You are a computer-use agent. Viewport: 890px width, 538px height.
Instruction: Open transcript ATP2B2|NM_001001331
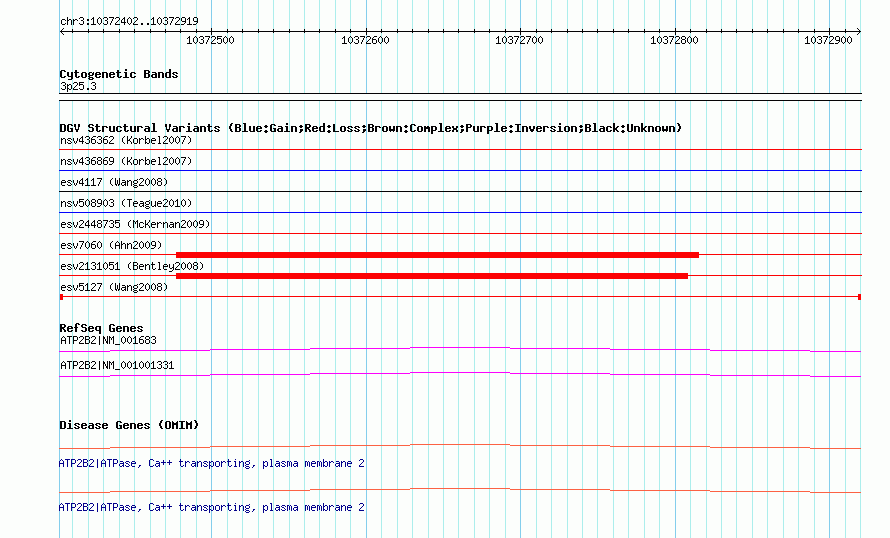(x=117, y=365)
